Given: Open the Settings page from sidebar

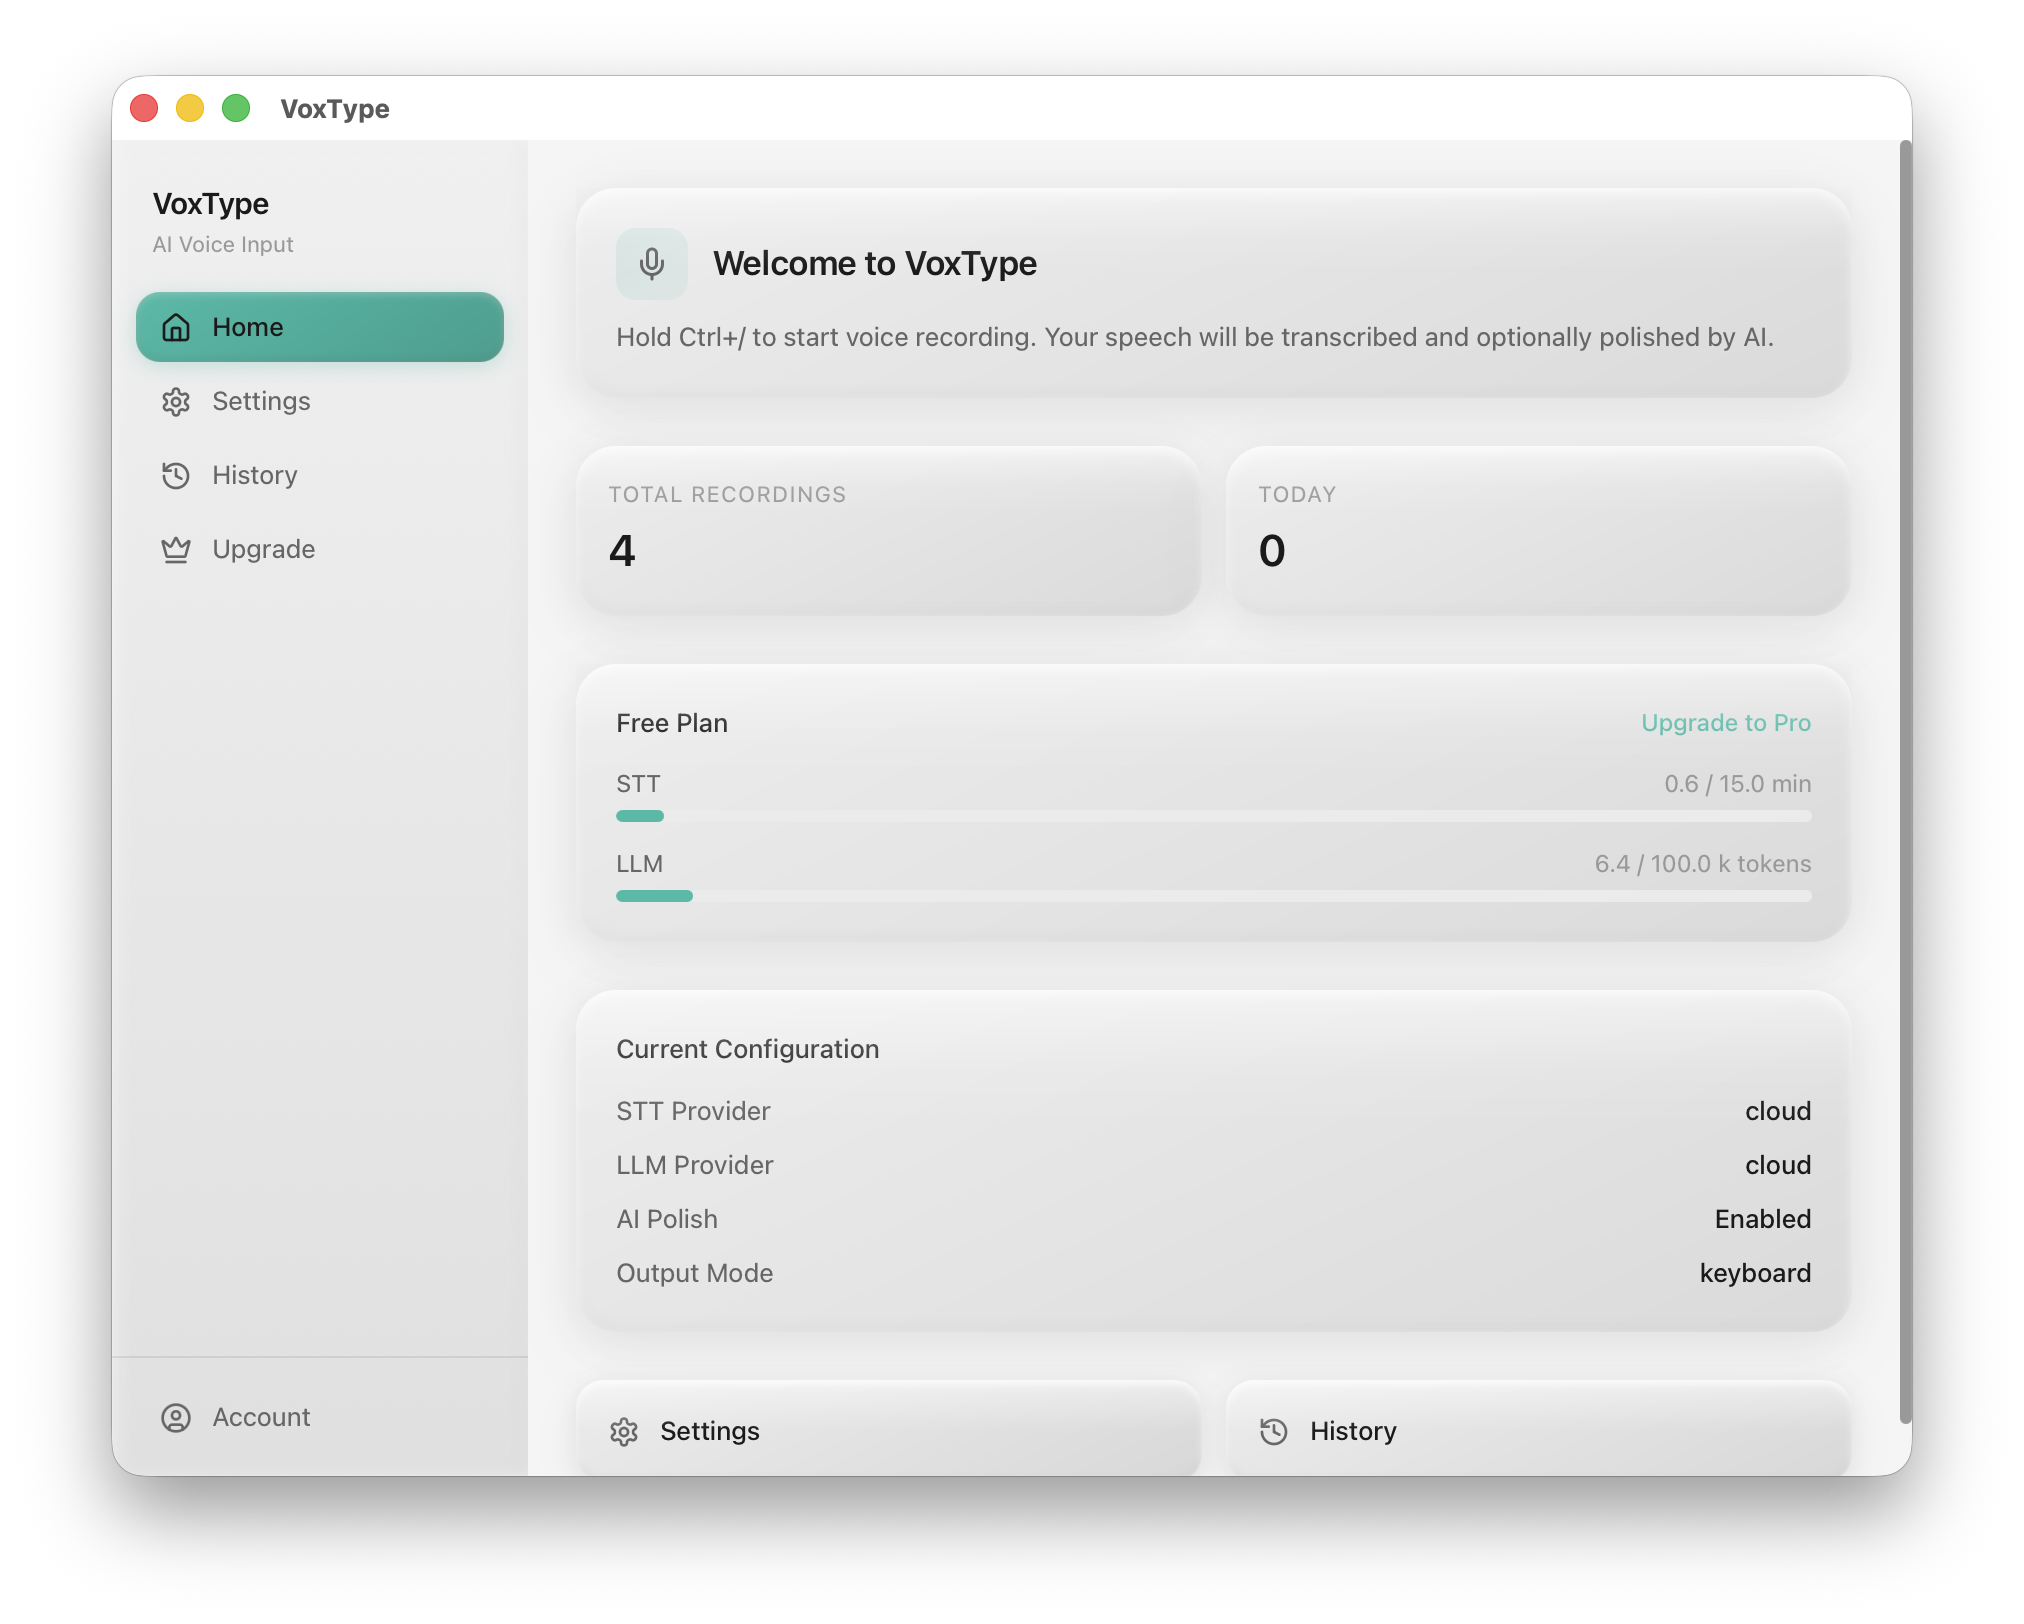Looking at the screenshot, I should point(261,402).
